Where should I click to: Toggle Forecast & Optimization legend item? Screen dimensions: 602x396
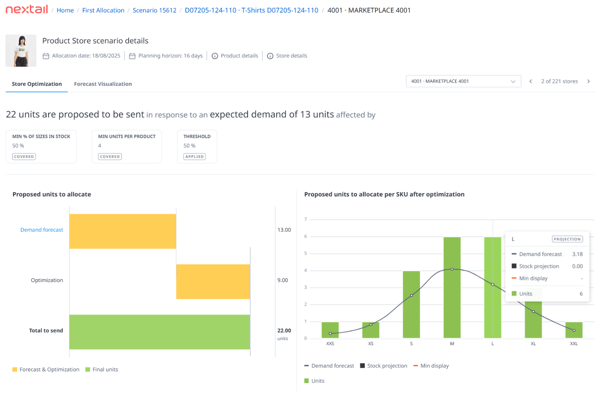(46, 369)
